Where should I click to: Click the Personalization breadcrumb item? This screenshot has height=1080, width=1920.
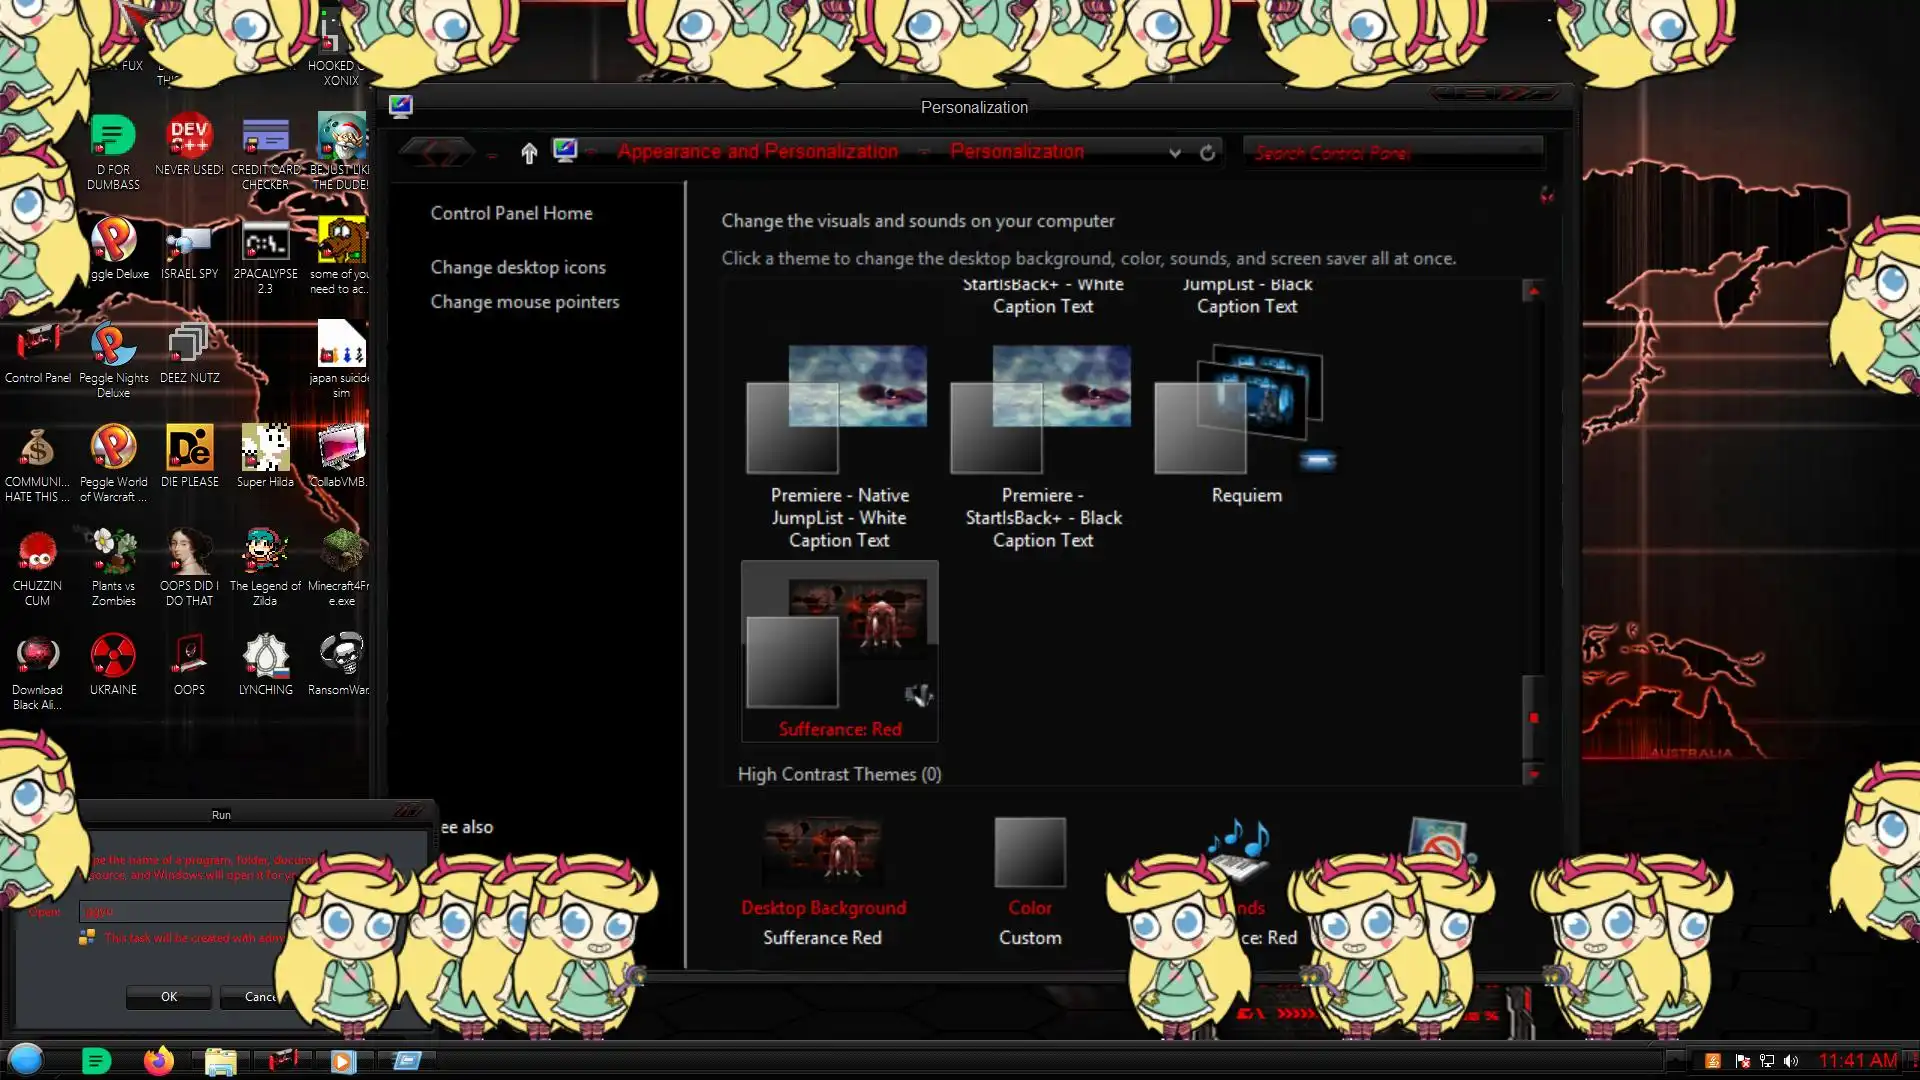pos(1016,152)
